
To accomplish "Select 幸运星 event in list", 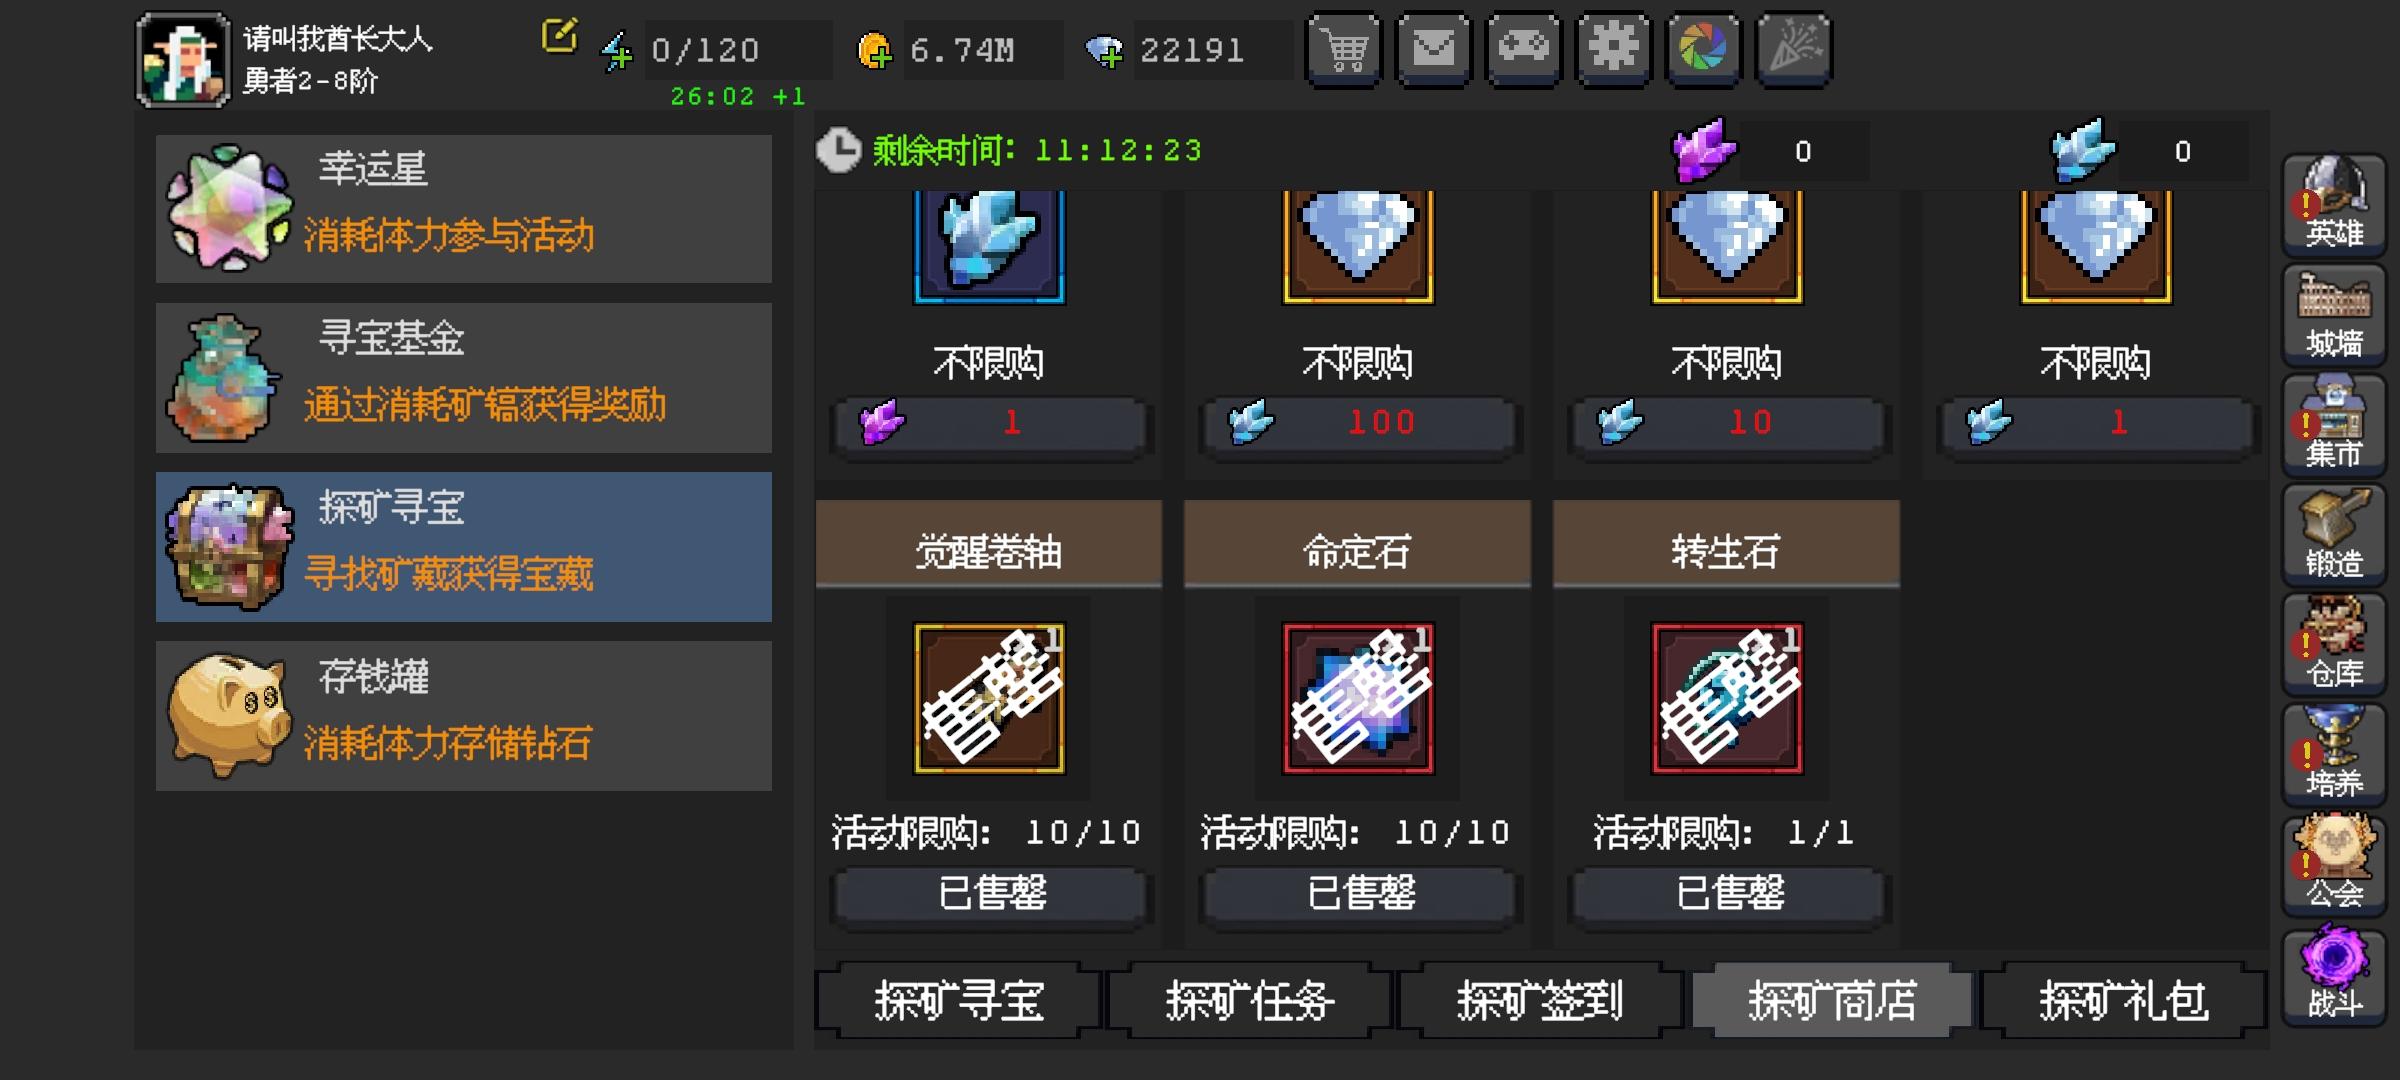I will 464,208.
